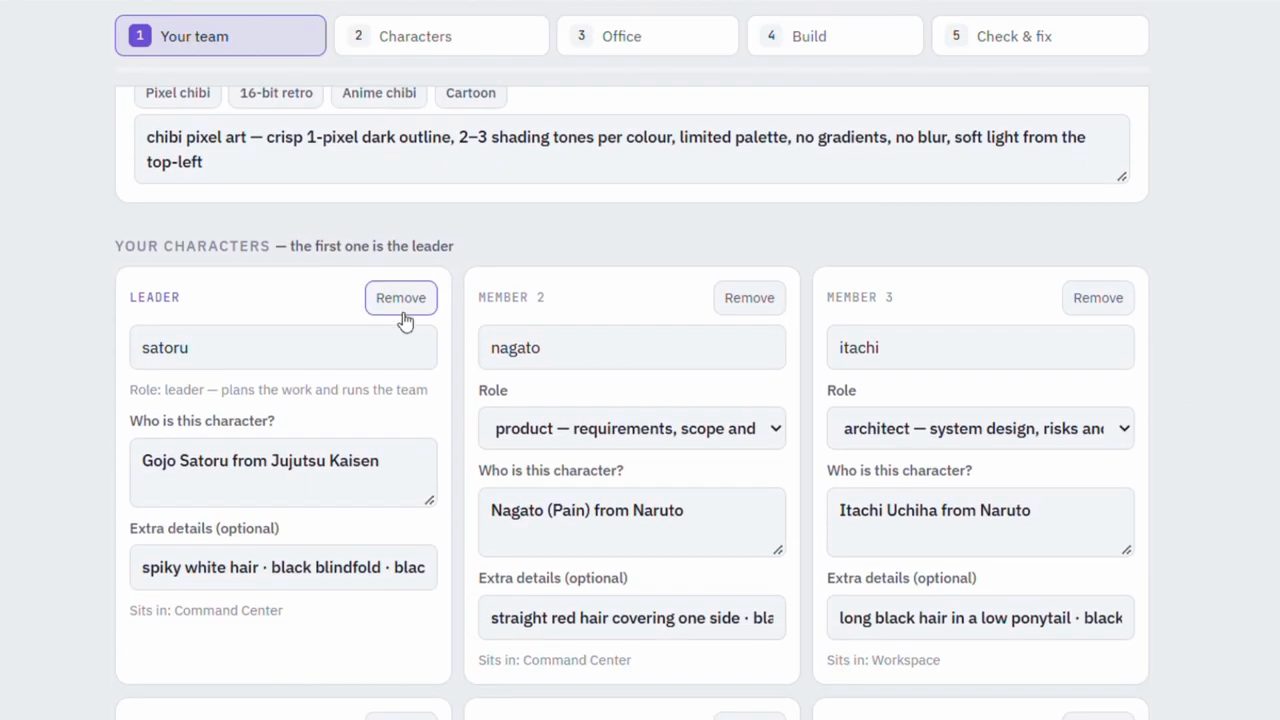Viewport: 1280px width, 720px height.
Task: Remove the Leader character satoru
Action: point(401,298)
